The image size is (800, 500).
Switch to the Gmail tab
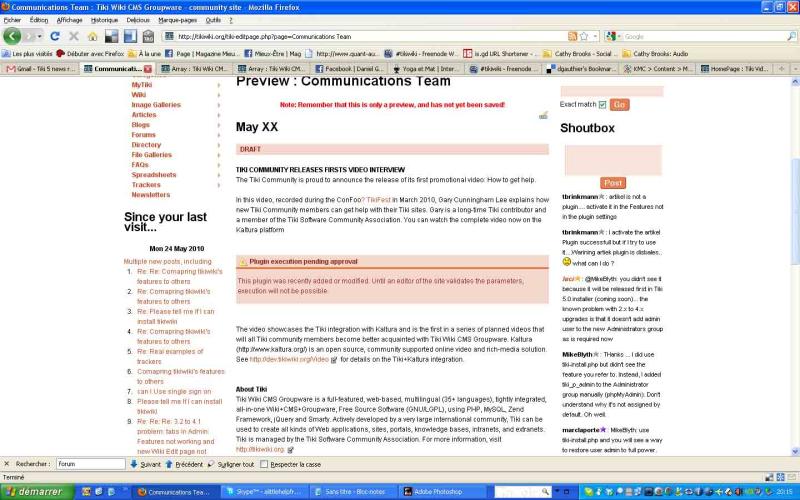40,69
